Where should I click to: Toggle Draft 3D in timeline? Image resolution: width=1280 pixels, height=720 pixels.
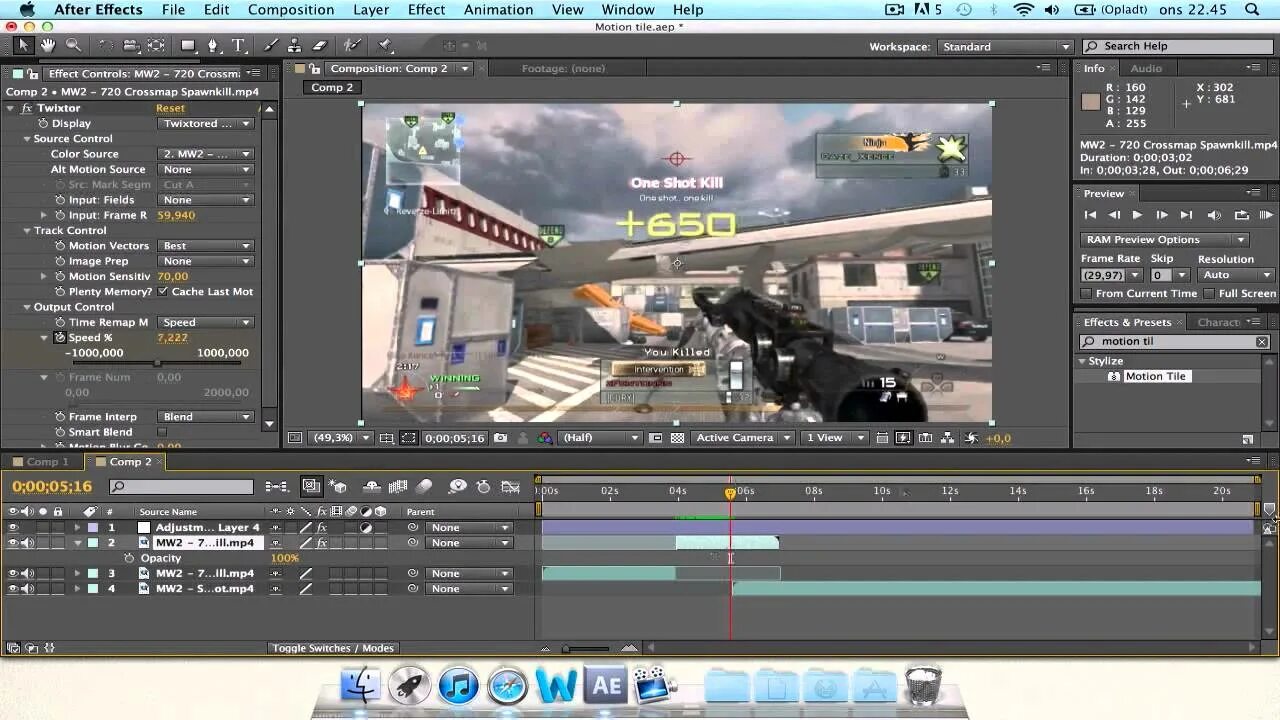coord(339,487)
